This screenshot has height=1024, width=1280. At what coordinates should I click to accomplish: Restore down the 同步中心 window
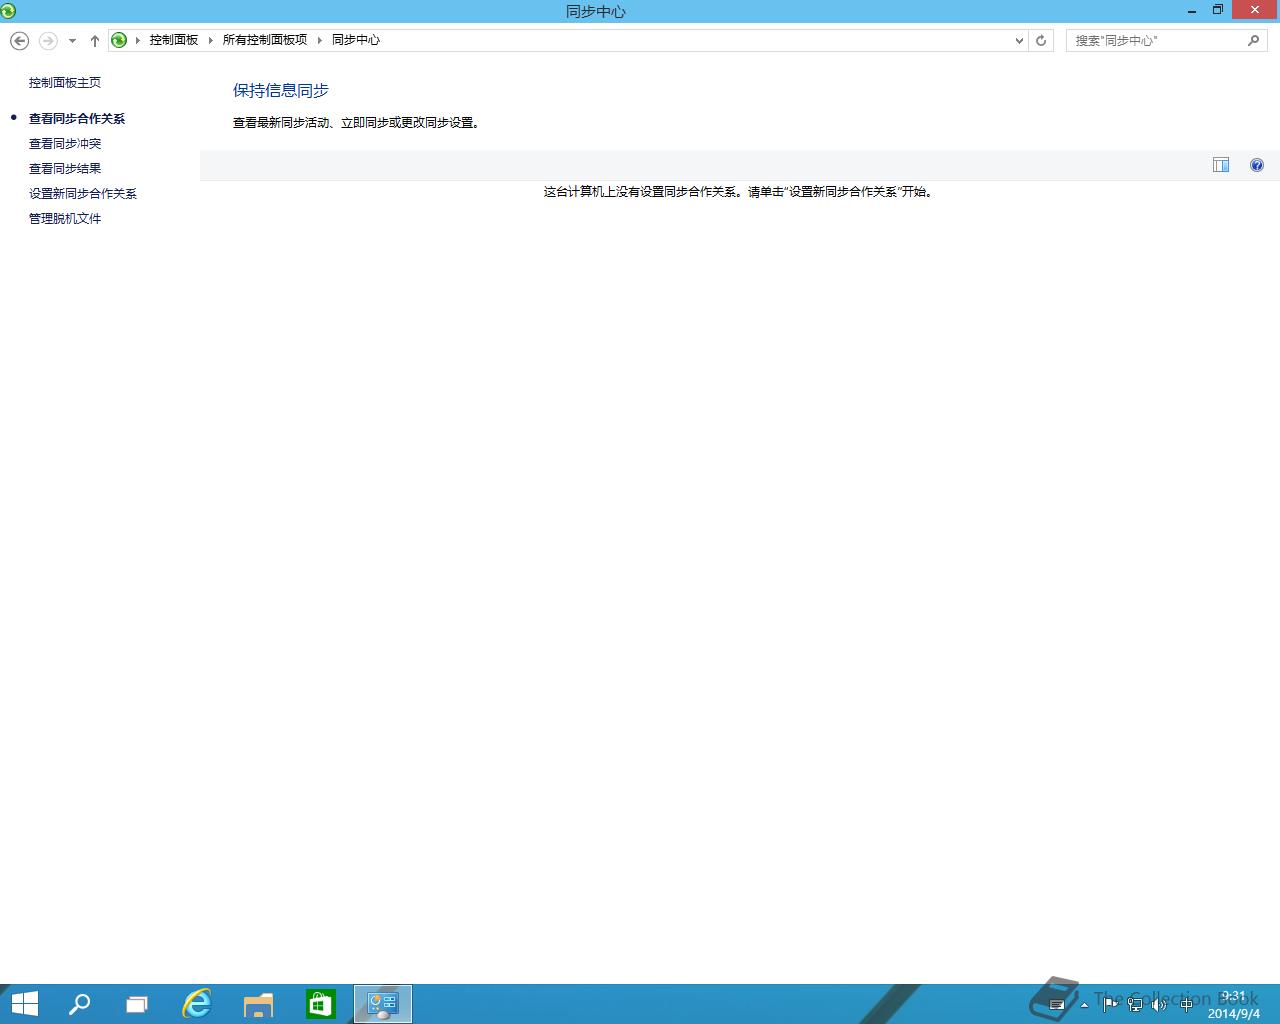point(1218,10)
